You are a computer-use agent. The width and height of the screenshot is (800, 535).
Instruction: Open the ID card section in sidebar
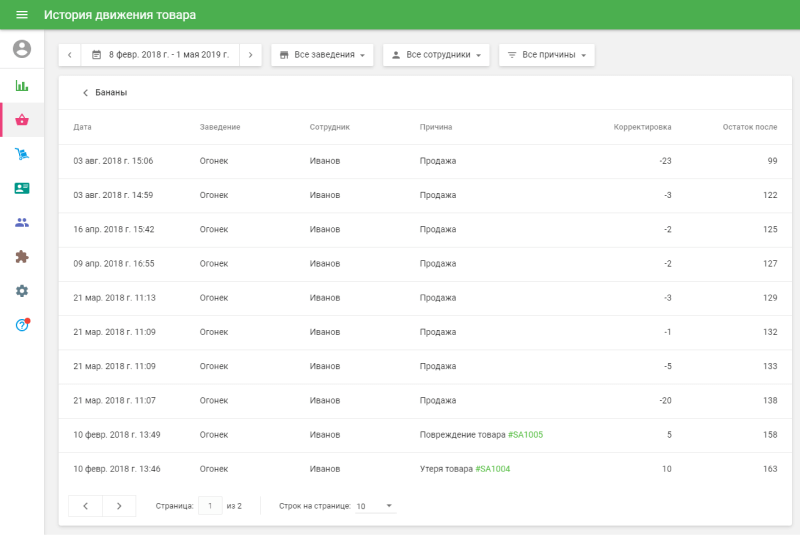click(x=22, y=188)
